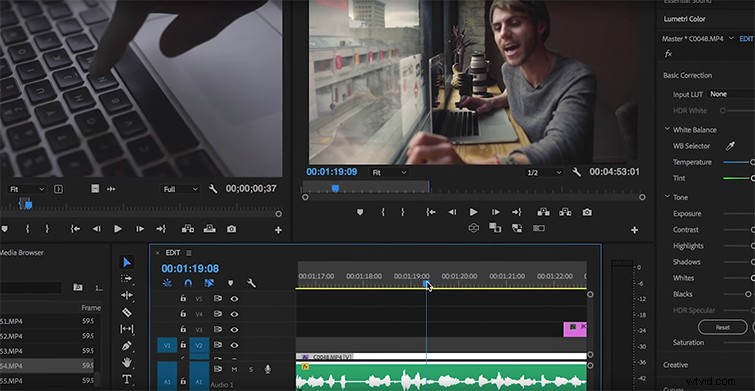Click the V1 source patch button
The image size is (755, 391).
coord(167,345)
